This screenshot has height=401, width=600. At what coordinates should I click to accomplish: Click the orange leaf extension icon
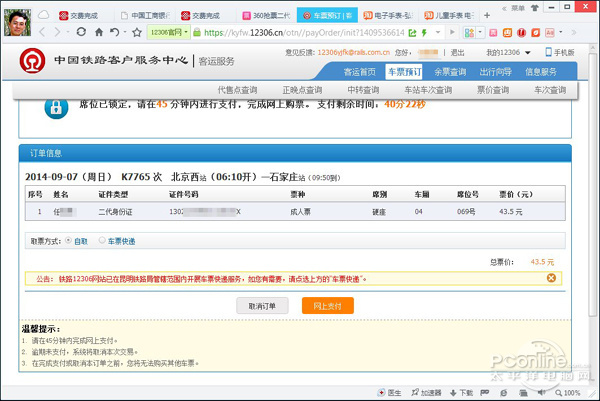coord(535,33)
